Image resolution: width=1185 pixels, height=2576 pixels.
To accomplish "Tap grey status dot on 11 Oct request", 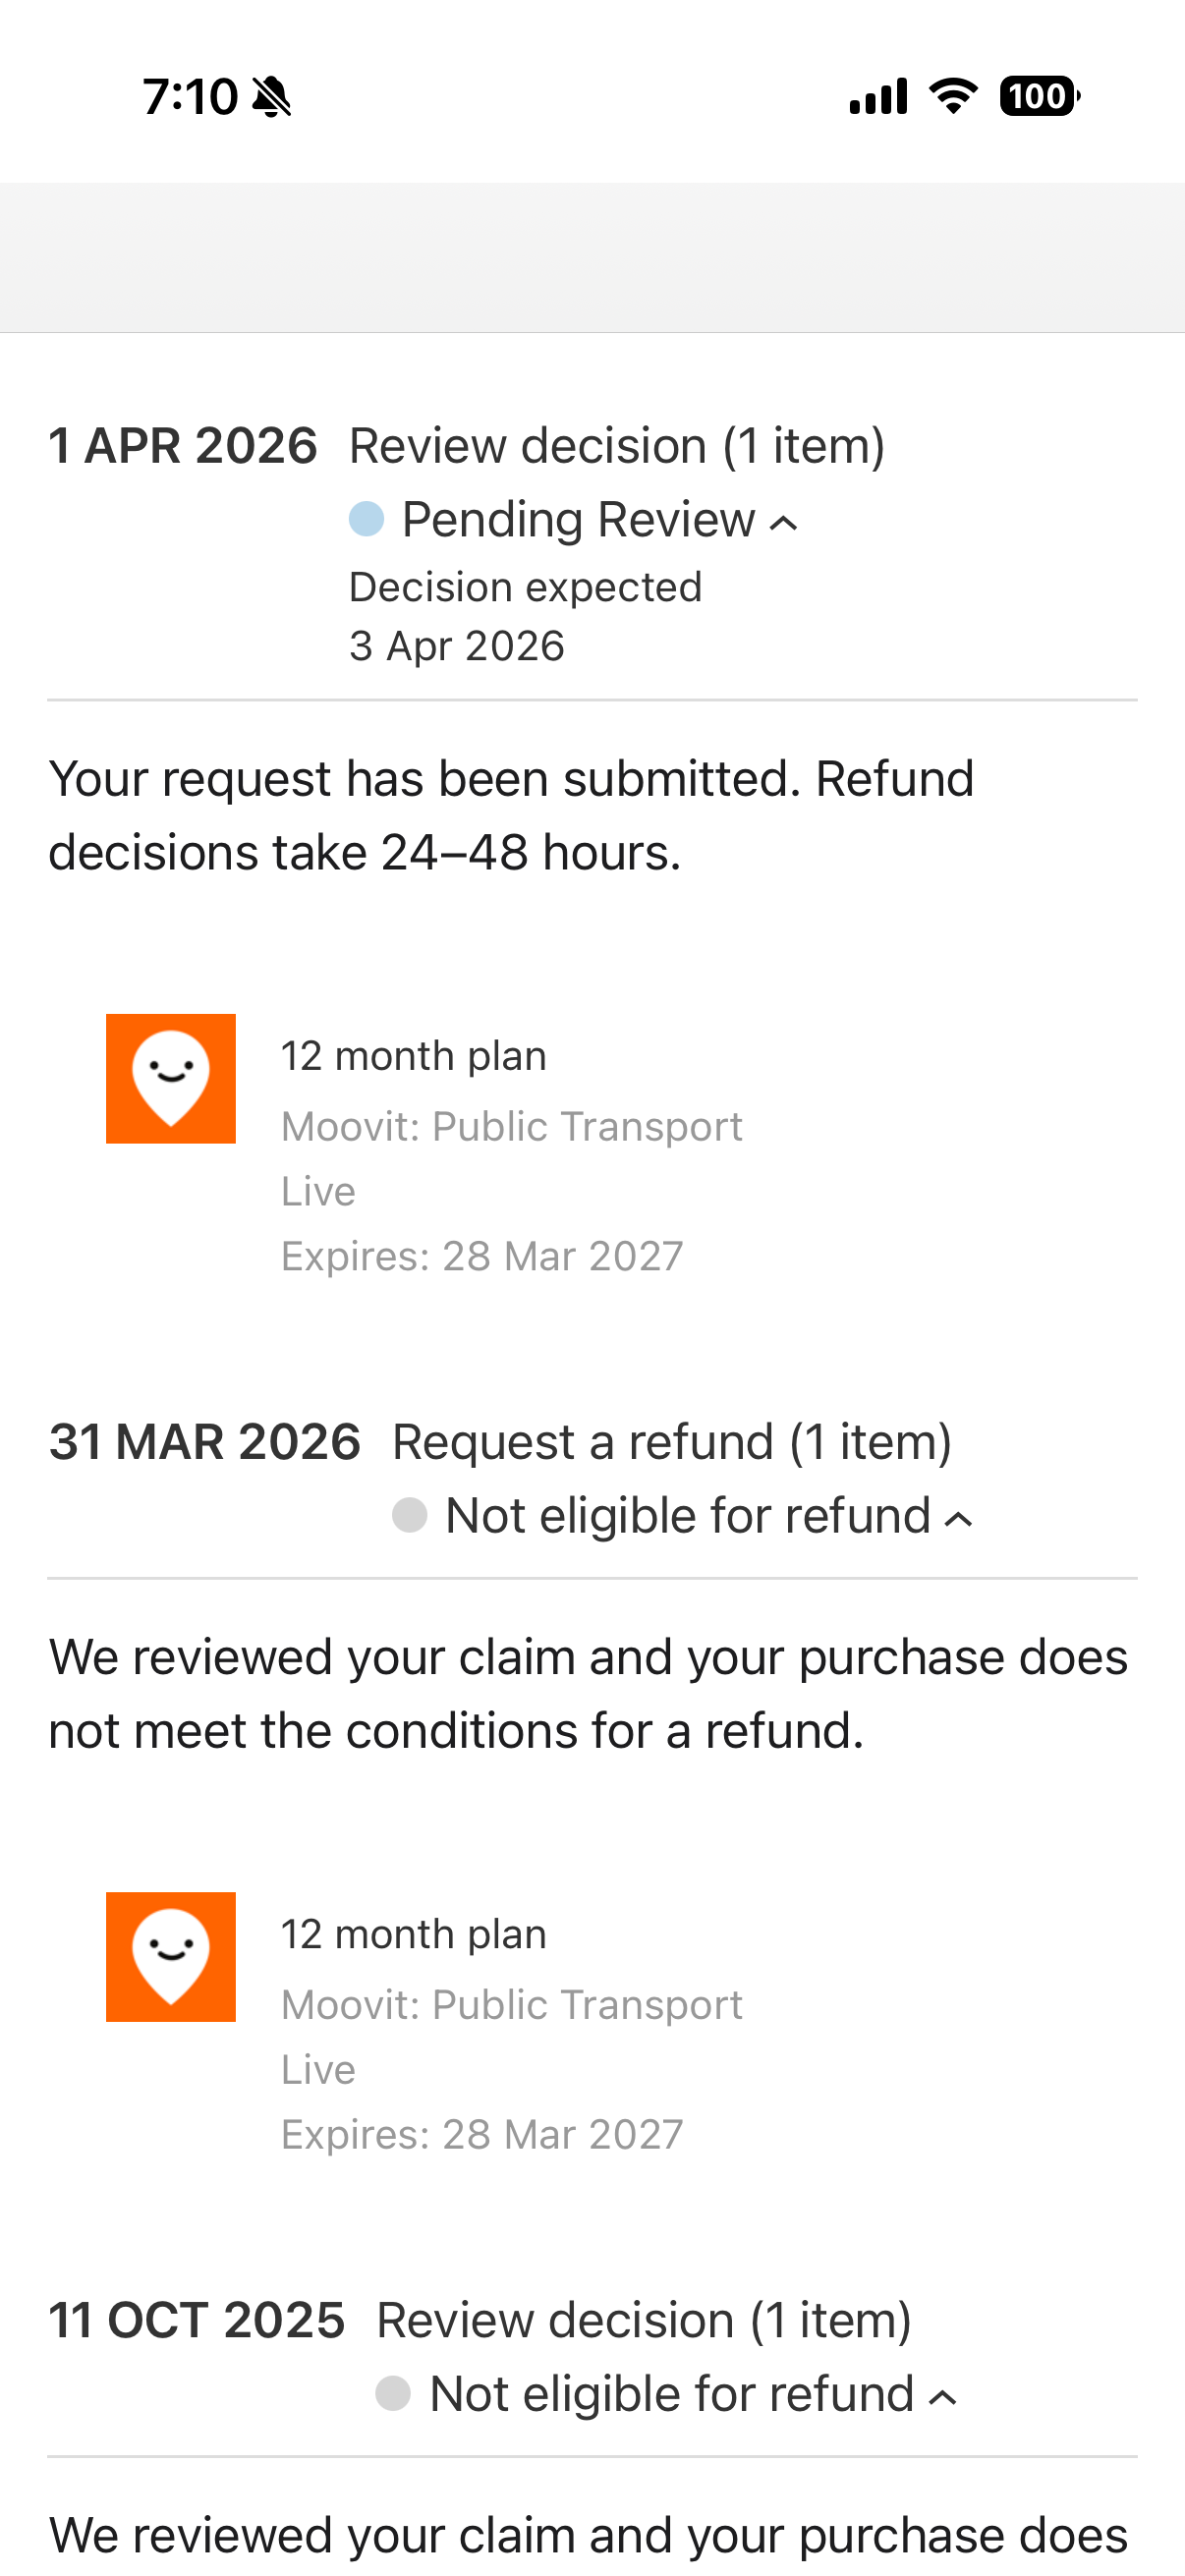I will tap(393, 2394).
